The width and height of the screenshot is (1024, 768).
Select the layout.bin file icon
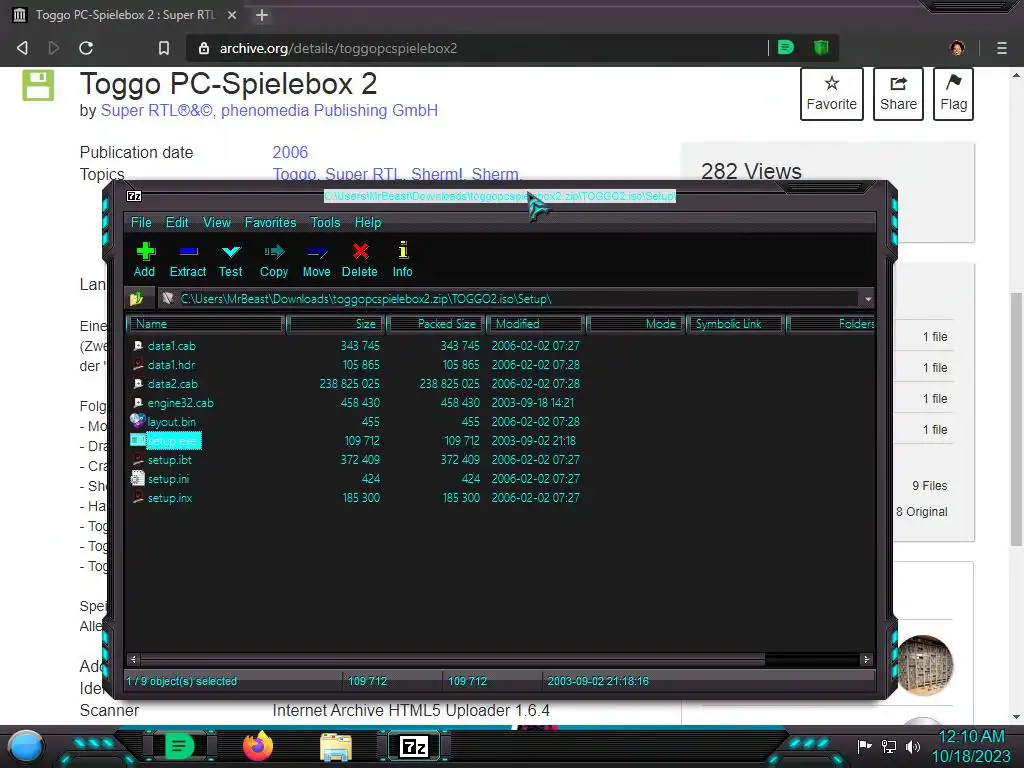pos(137,421)
